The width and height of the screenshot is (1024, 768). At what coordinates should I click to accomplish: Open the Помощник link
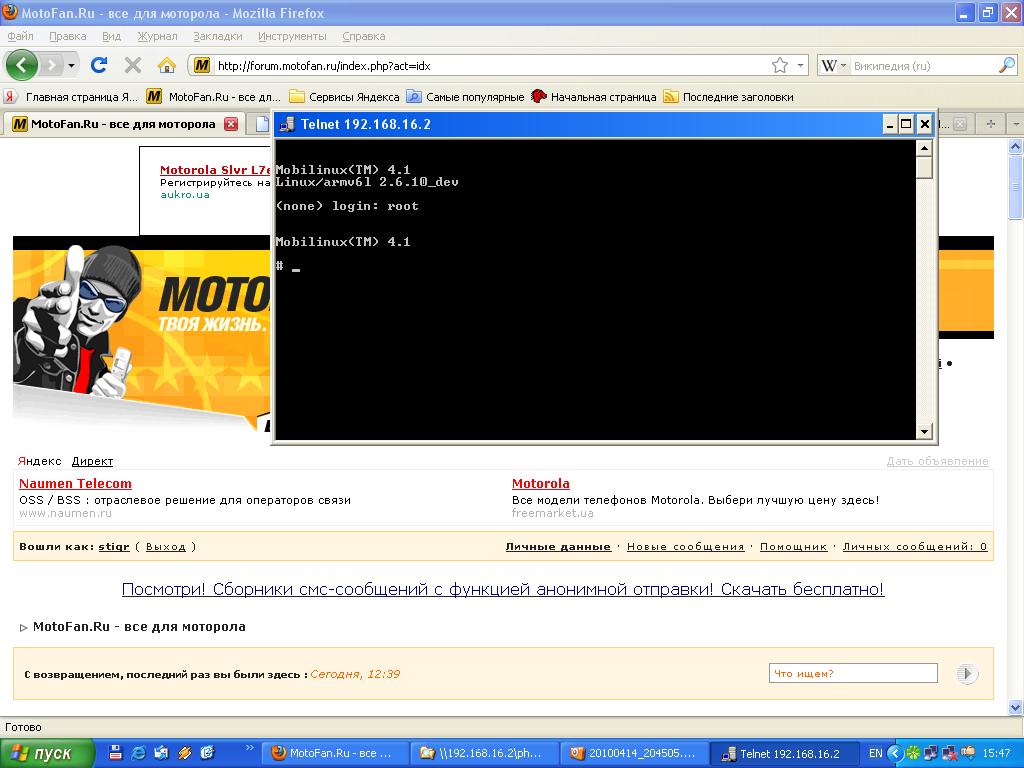coord(793,547)
